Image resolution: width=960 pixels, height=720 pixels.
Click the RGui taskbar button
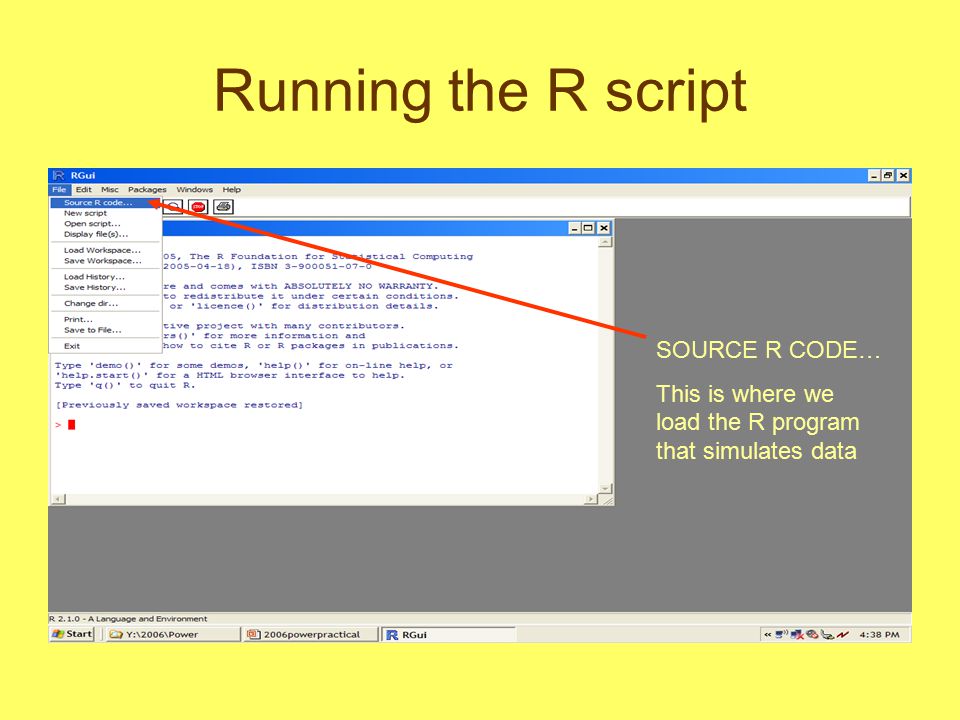coord(449,634)
